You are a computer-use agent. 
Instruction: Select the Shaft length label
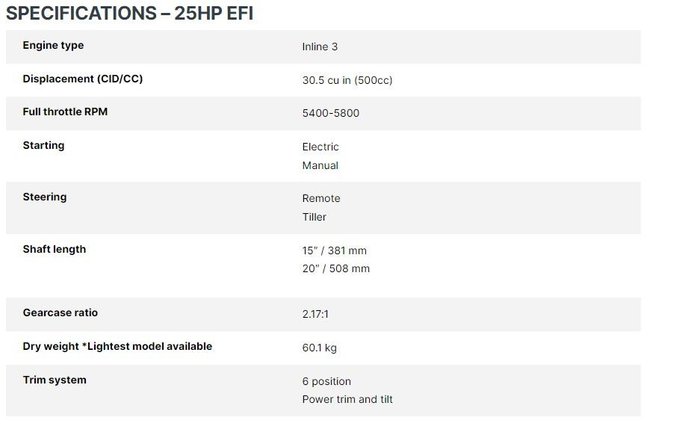54,249
